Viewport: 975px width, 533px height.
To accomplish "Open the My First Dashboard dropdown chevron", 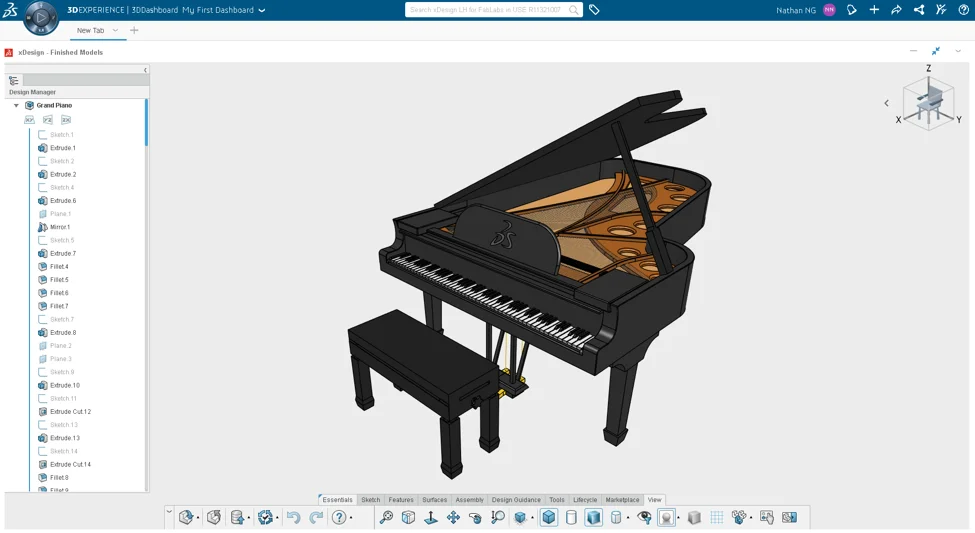I will [262, 11].
